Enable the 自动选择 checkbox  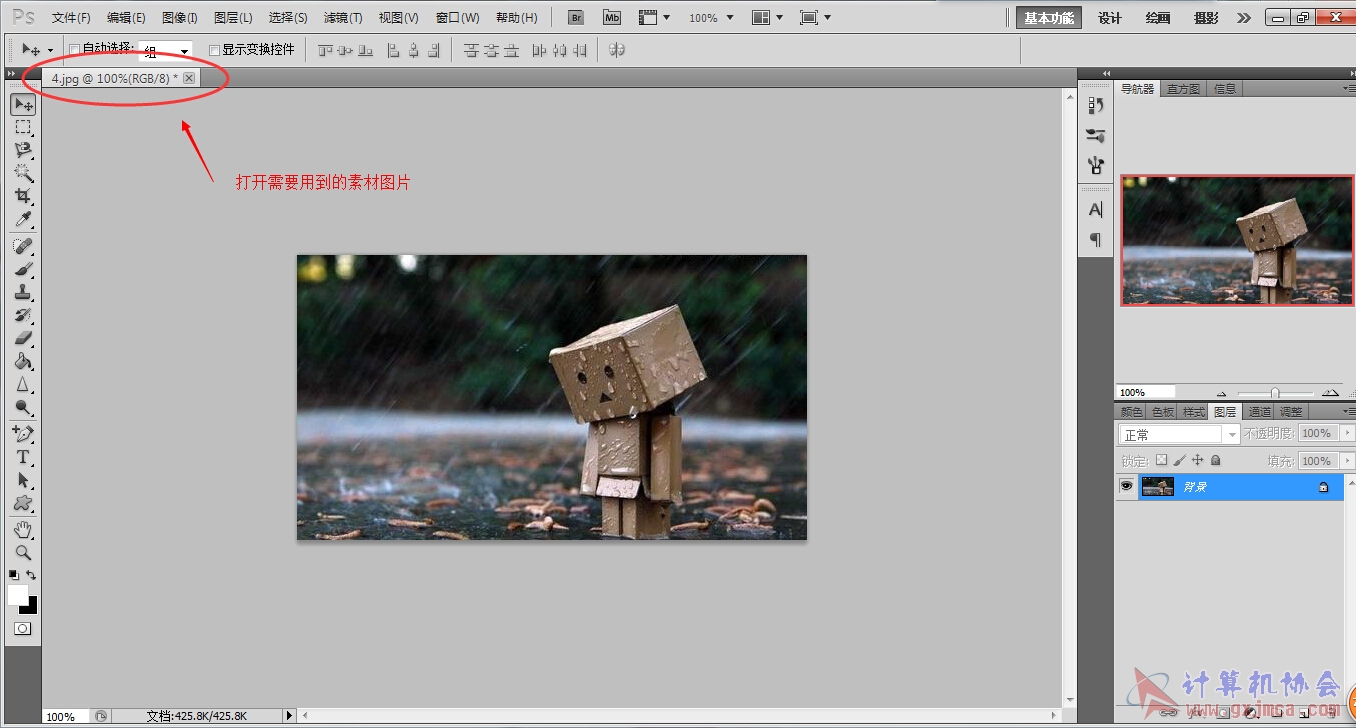click(x=74, y=49)
